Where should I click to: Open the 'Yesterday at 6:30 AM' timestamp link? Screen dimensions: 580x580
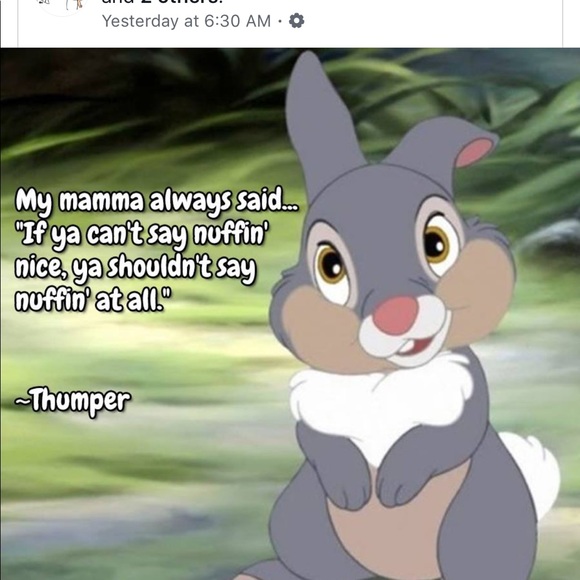(x=186, y=21)
